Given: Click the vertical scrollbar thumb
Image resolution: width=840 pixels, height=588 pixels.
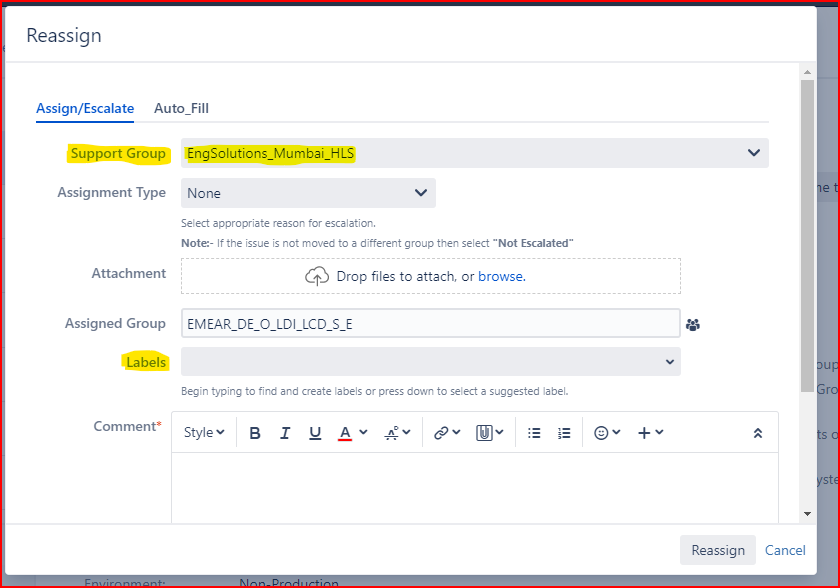Looking at the screenshot, I should point(807,236).
